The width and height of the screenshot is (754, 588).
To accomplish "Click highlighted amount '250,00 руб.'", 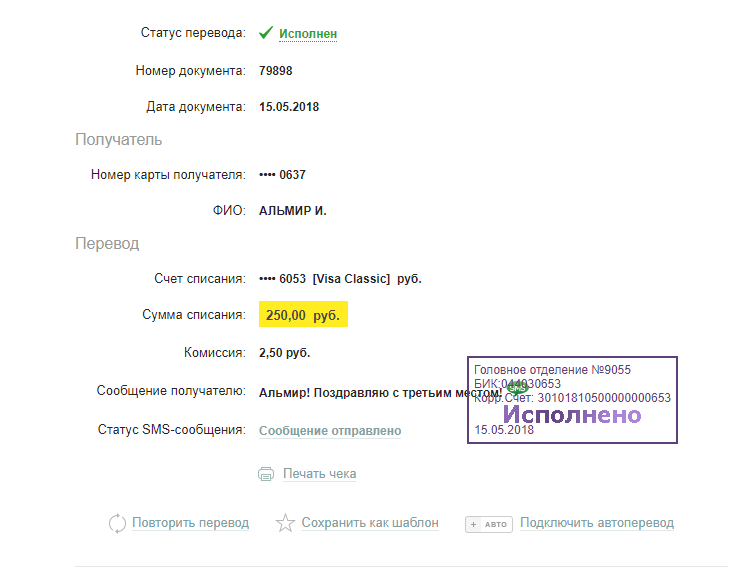I will pos(303,314).
